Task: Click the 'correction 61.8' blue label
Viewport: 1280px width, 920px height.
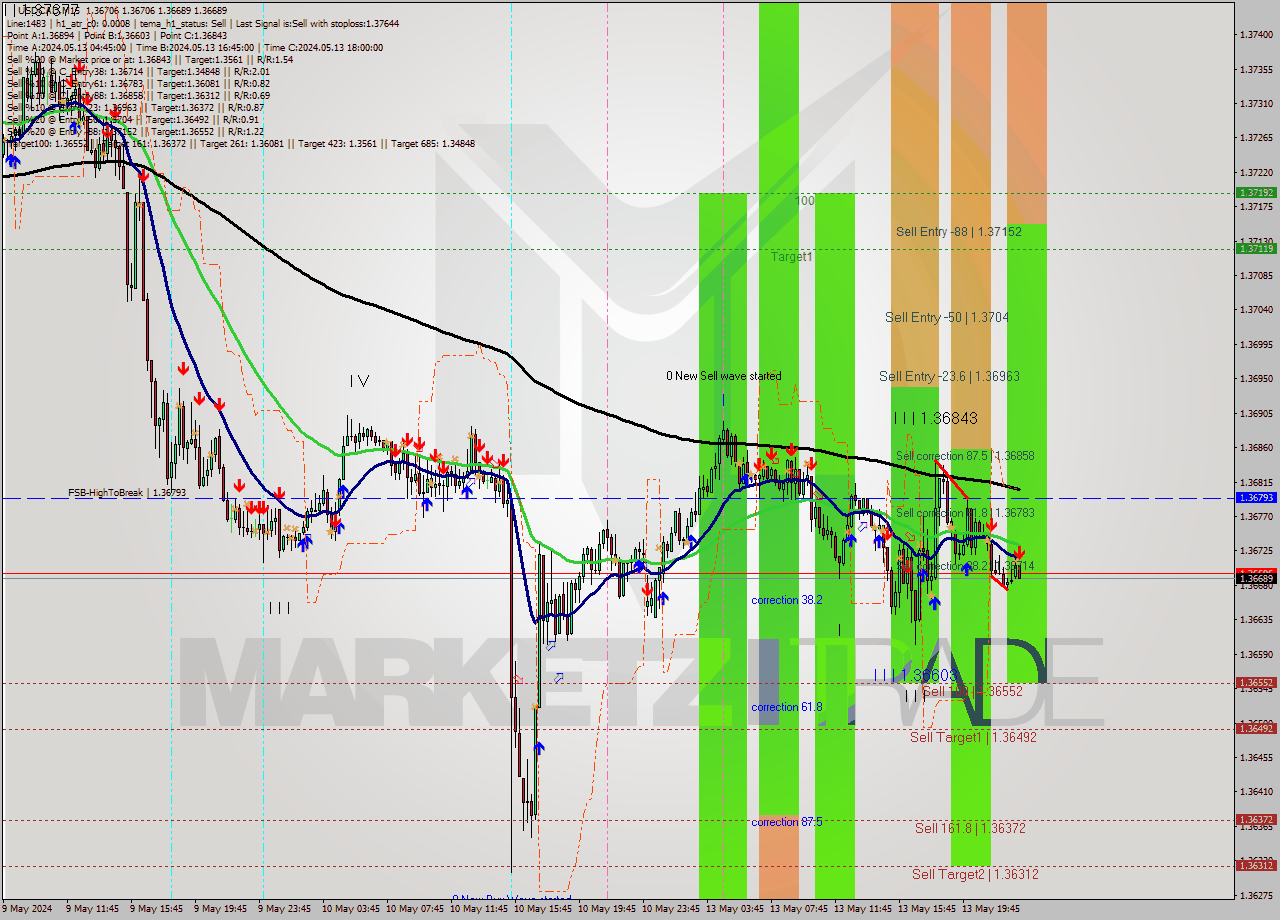Action: [787, 707]
